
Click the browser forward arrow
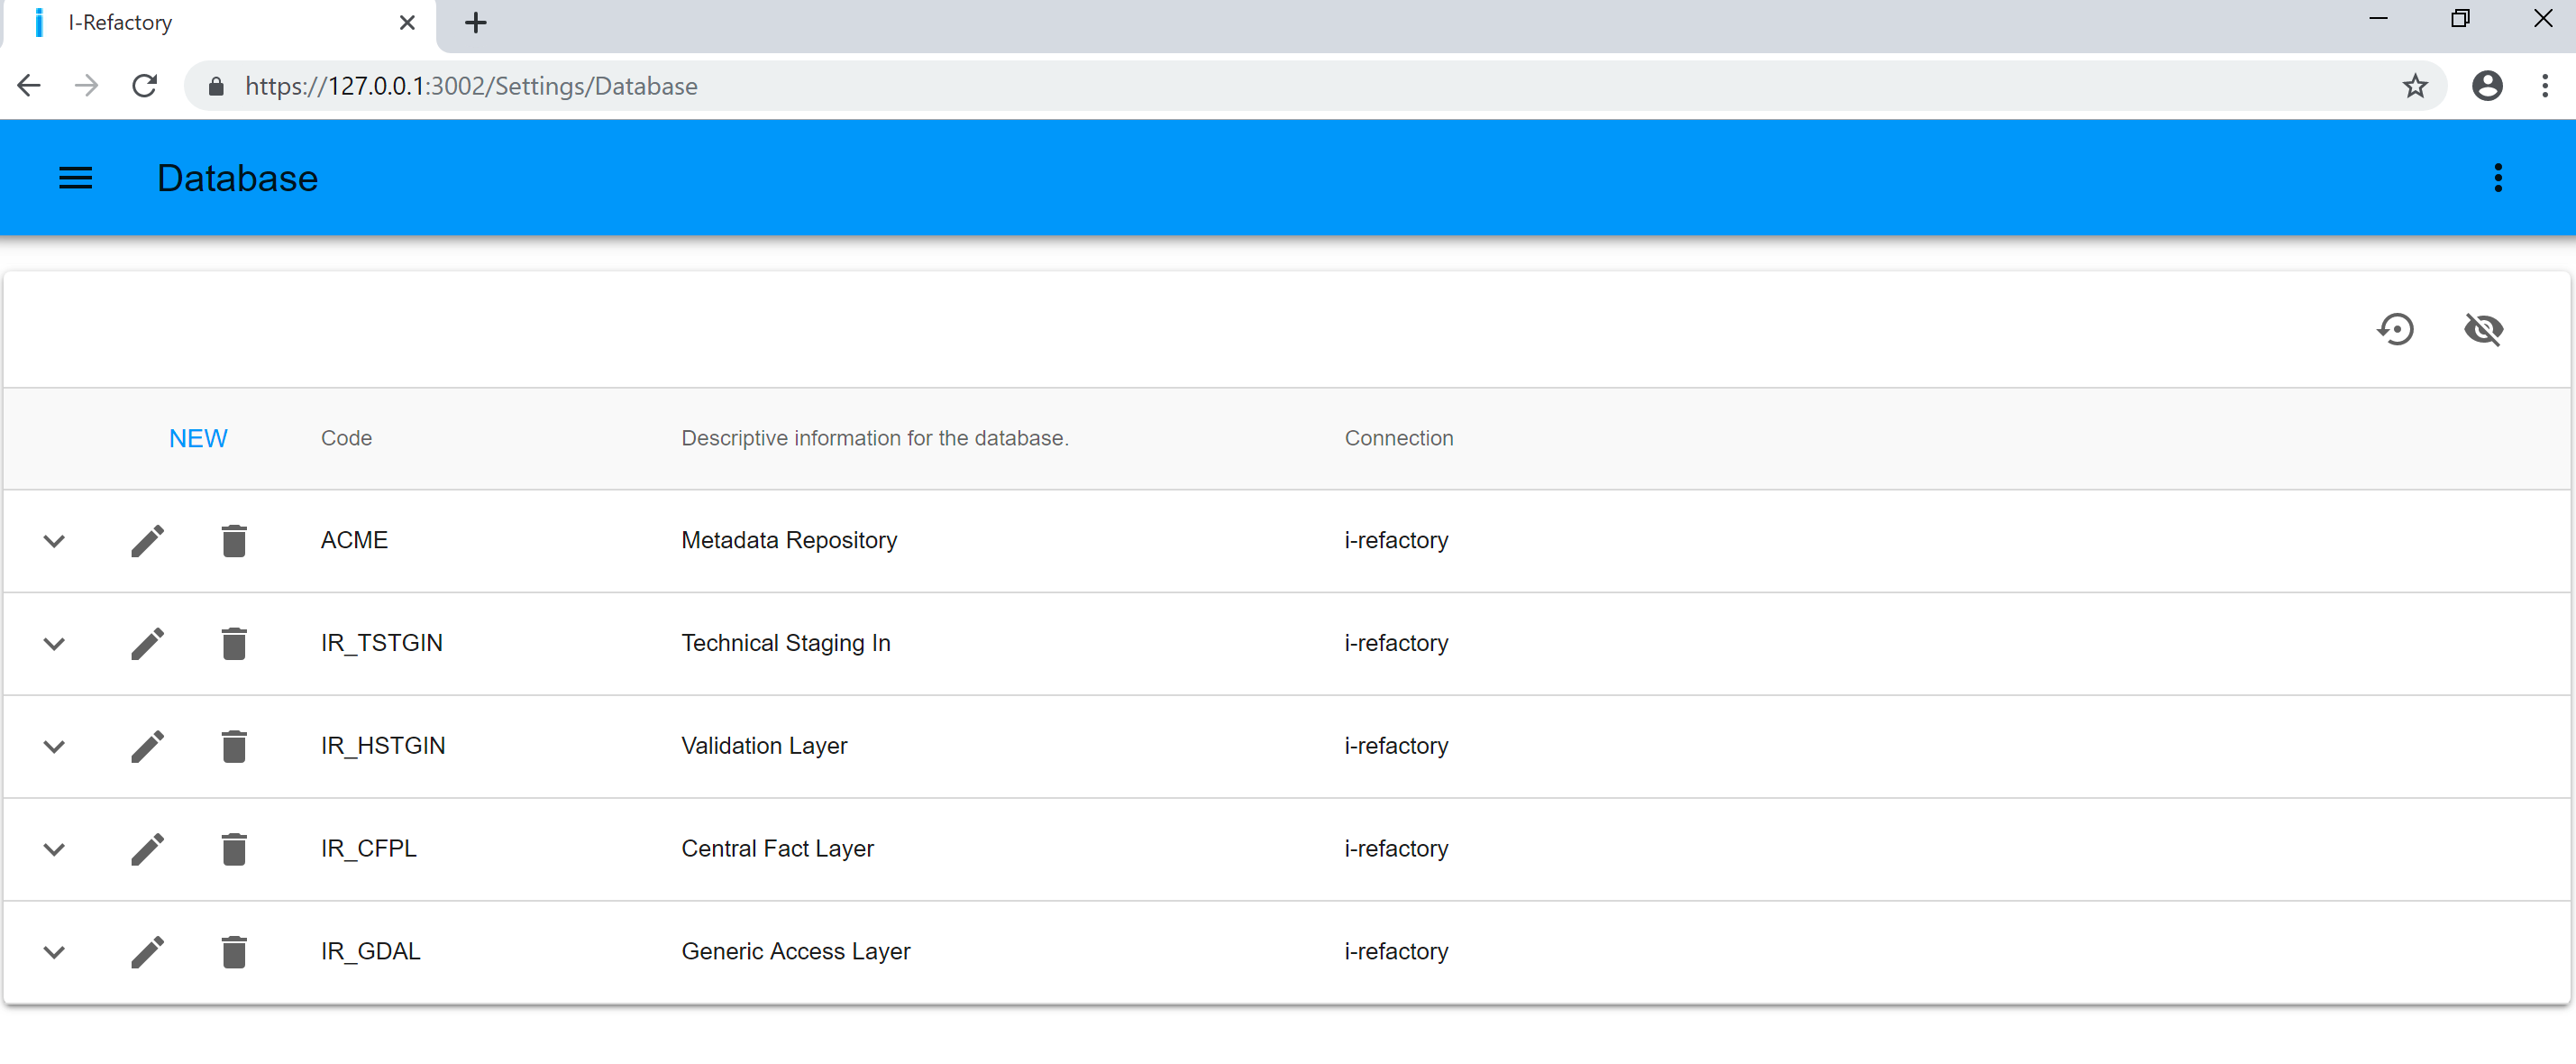[x=87, y=86]
